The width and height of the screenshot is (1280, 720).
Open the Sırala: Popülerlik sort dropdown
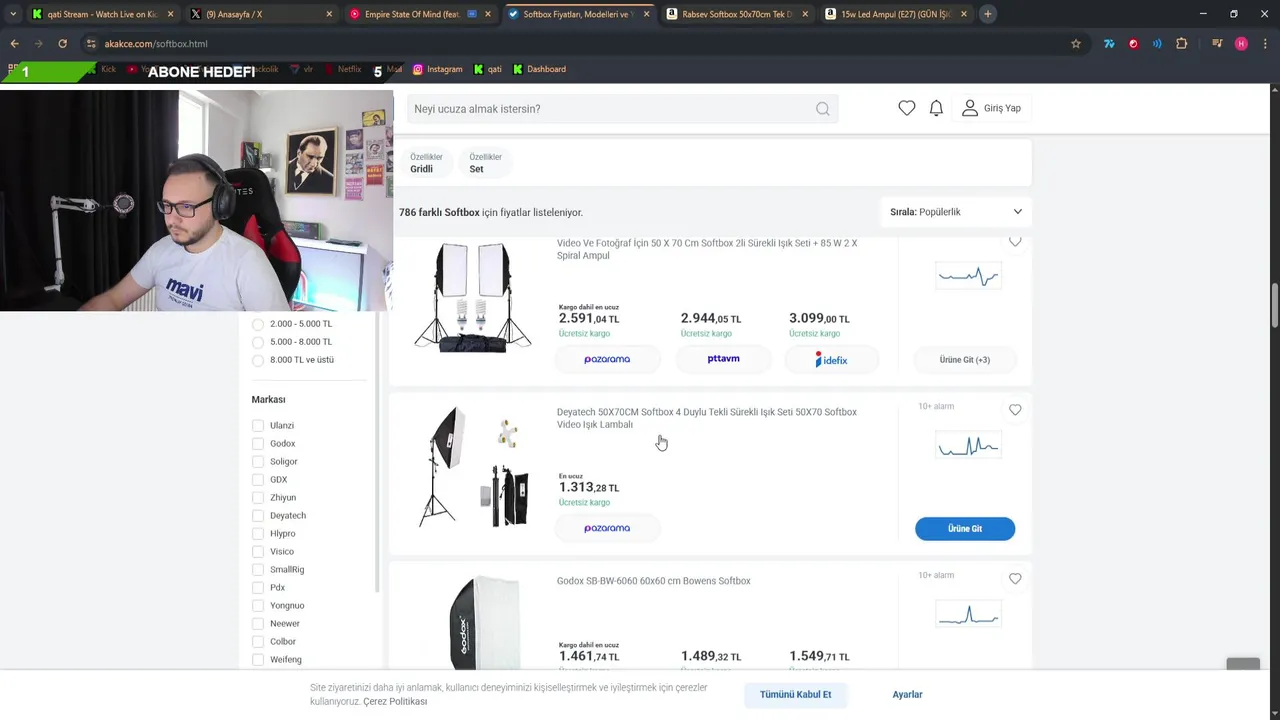pyautogui.click(x=956, y=212)
